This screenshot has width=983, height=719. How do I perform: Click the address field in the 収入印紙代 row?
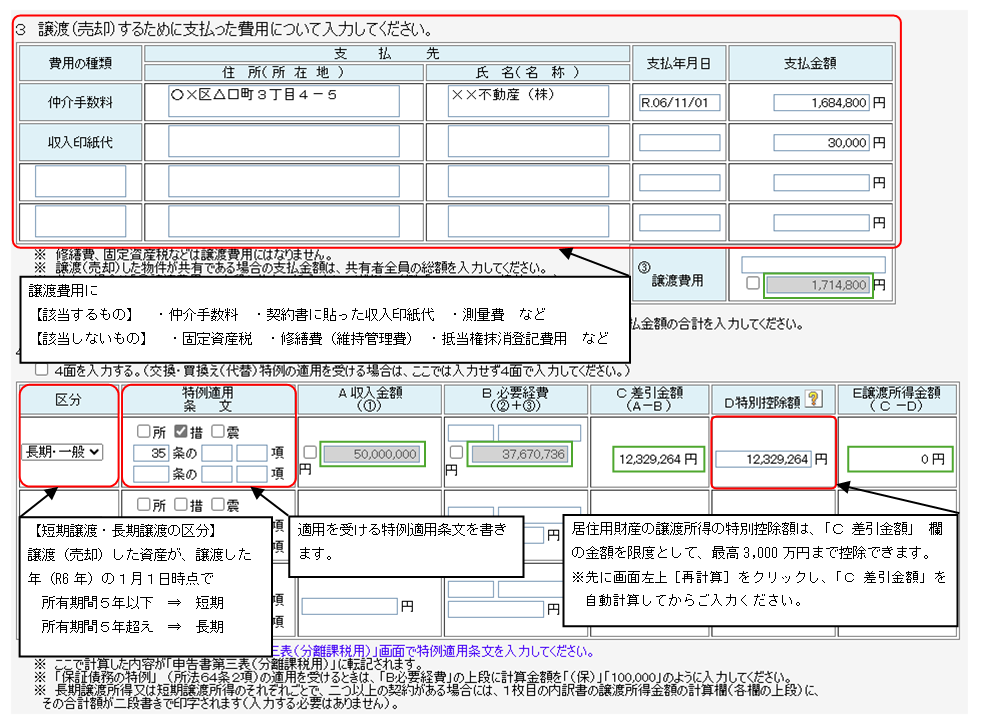click(283, 141)
